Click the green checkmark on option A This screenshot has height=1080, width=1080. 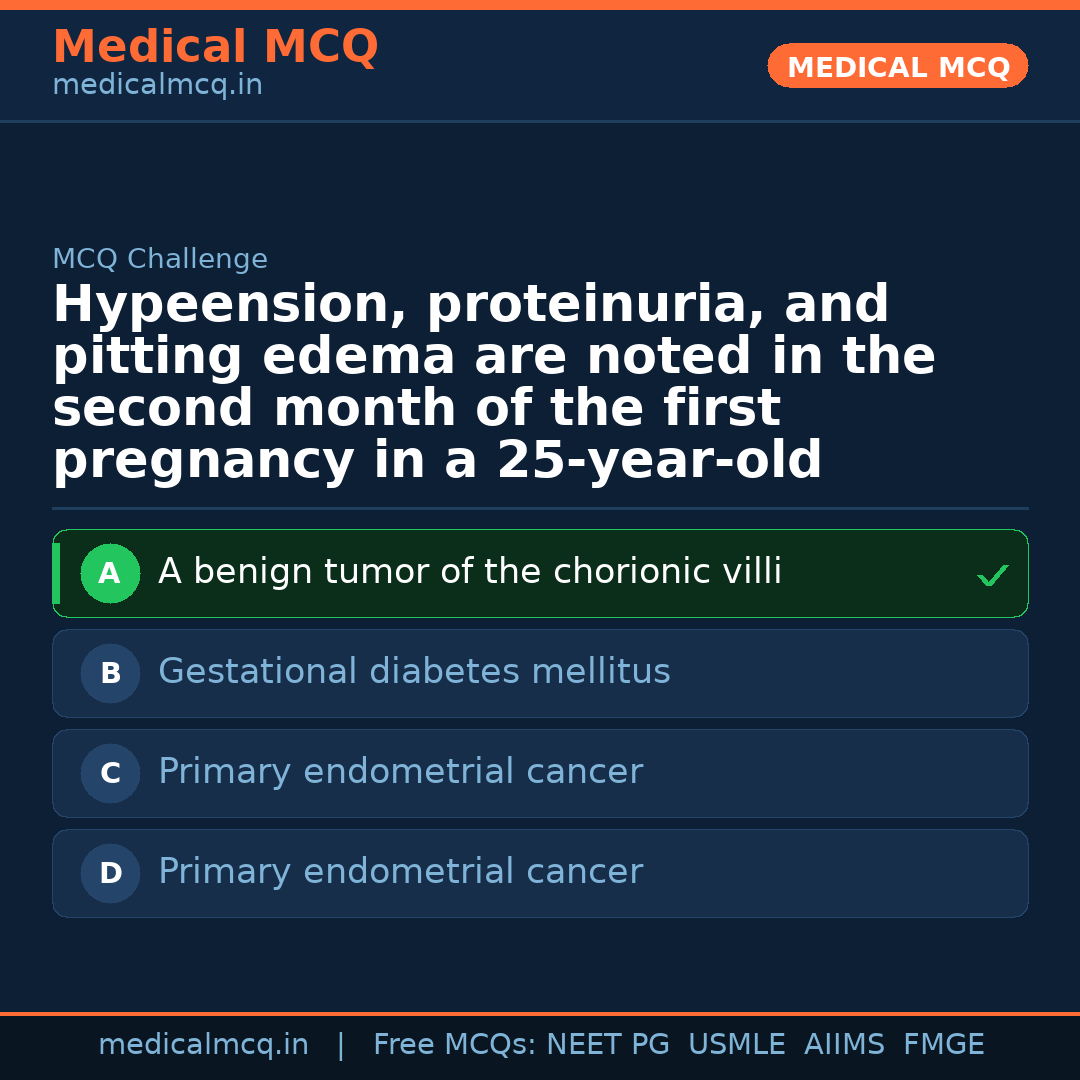992,575
